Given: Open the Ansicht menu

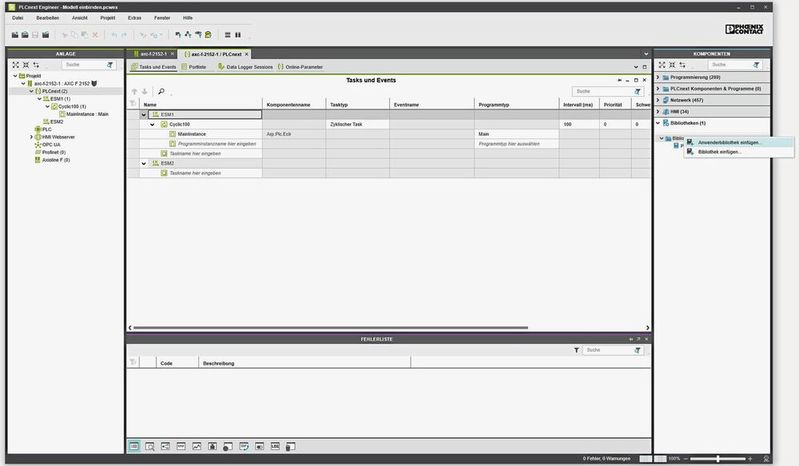Looking at the screenshot, I should pyautogui.click(x=79, y=18).
